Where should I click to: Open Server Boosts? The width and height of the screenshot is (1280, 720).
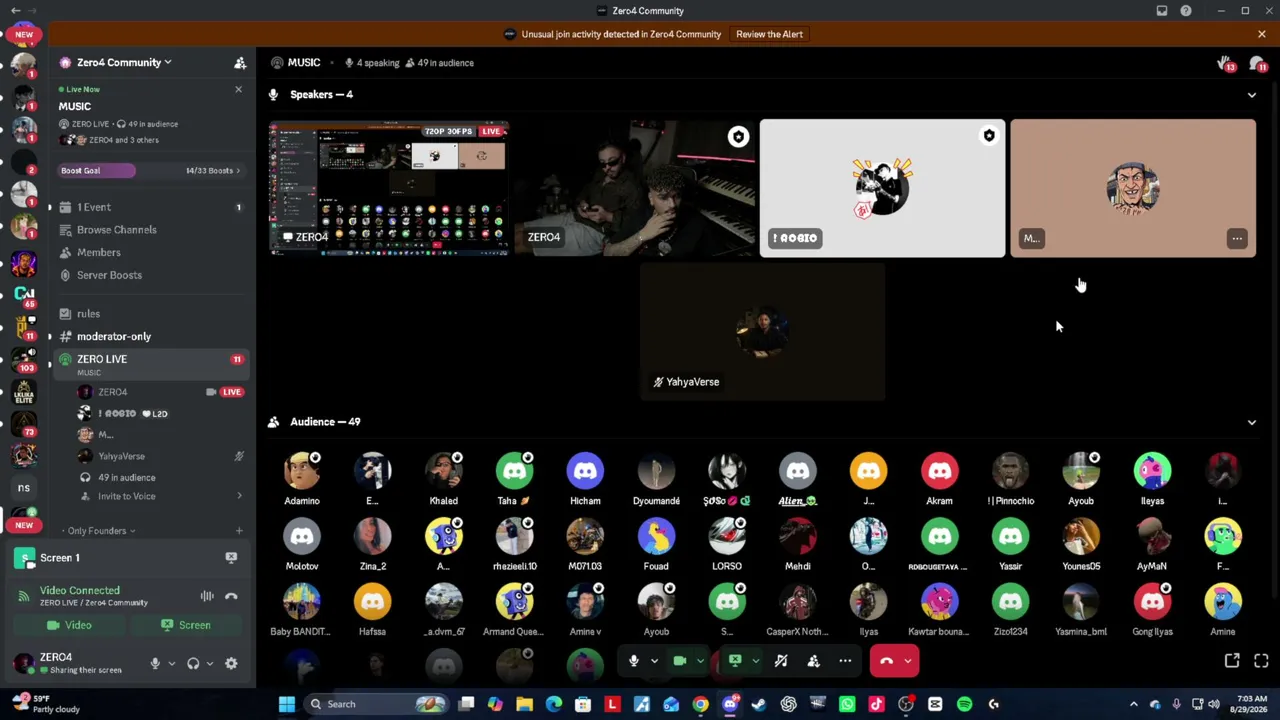[x=150, y=275]
